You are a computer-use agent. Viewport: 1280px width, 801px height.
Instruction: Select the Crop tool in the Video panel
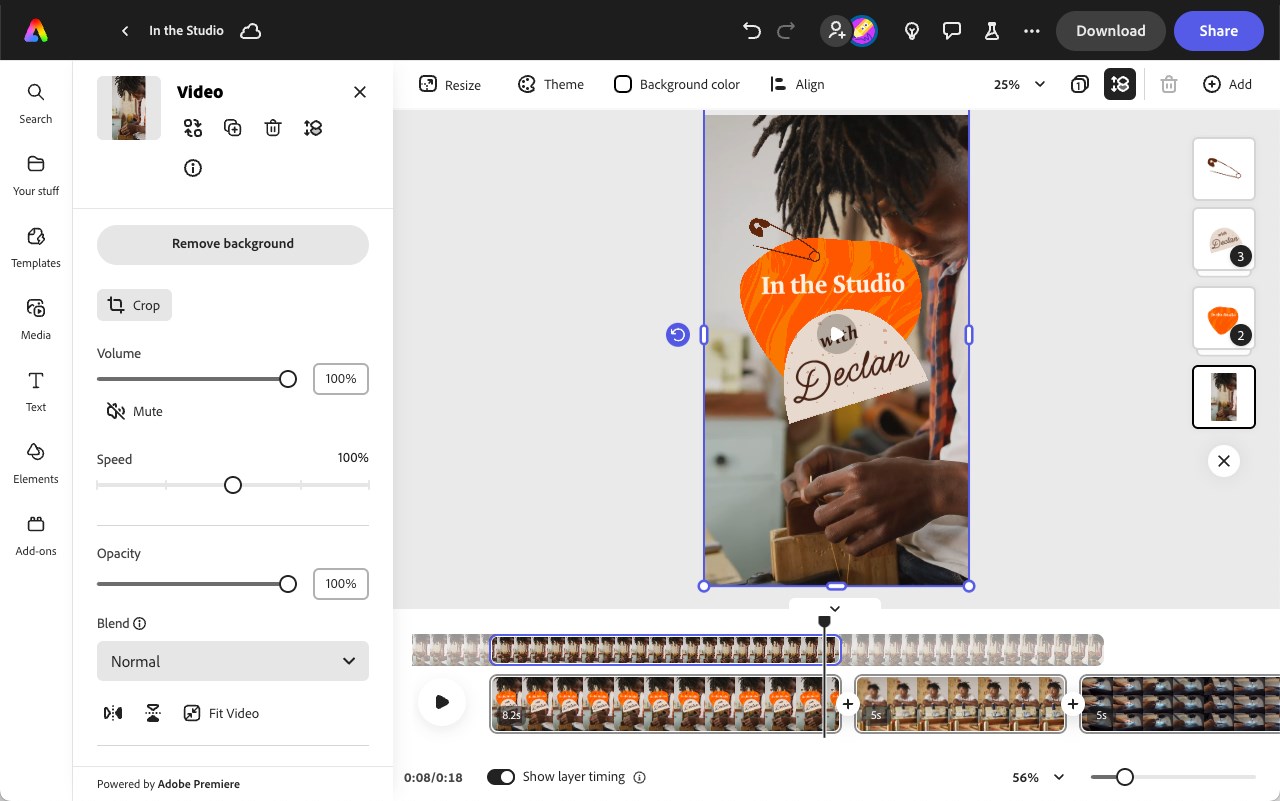[134, 305]
